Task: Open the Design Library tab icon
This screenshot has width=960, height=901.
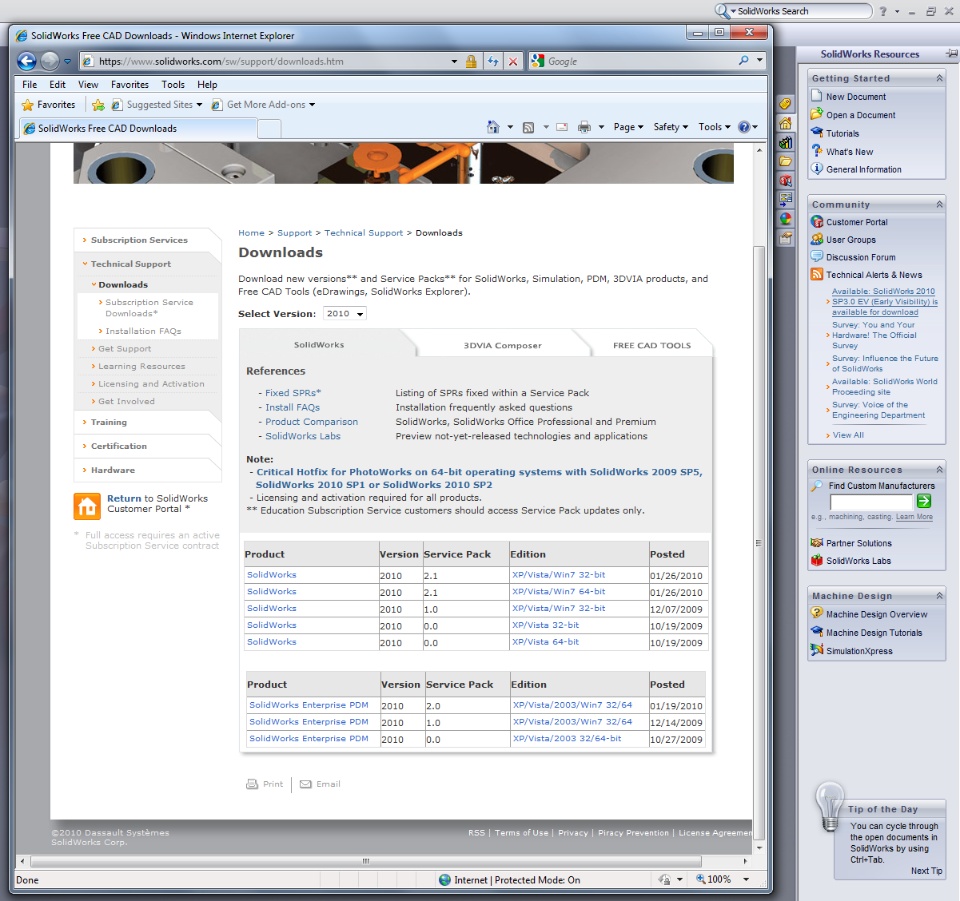Action: pyautogui.click(x=786, y=143)
